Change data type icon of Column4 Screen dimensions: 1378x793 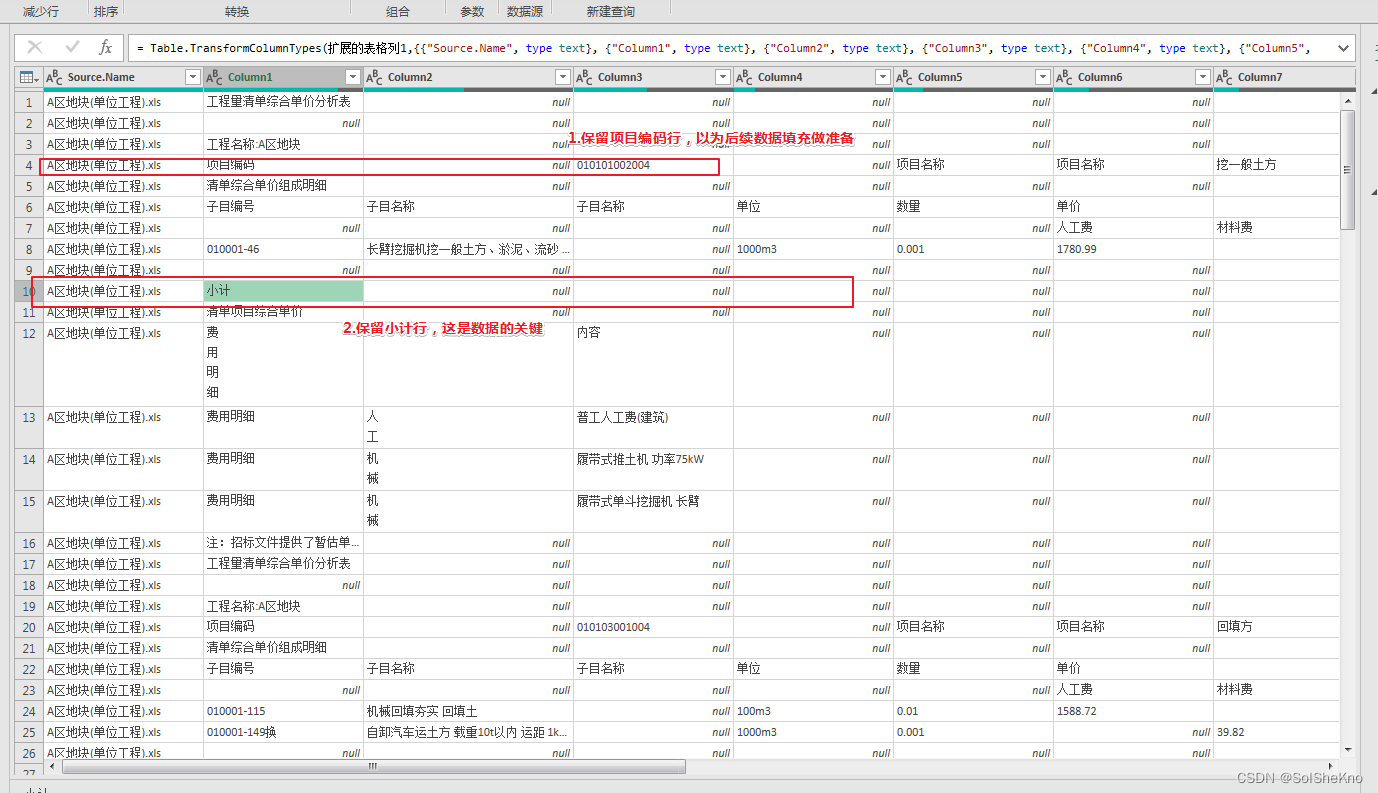745,77
